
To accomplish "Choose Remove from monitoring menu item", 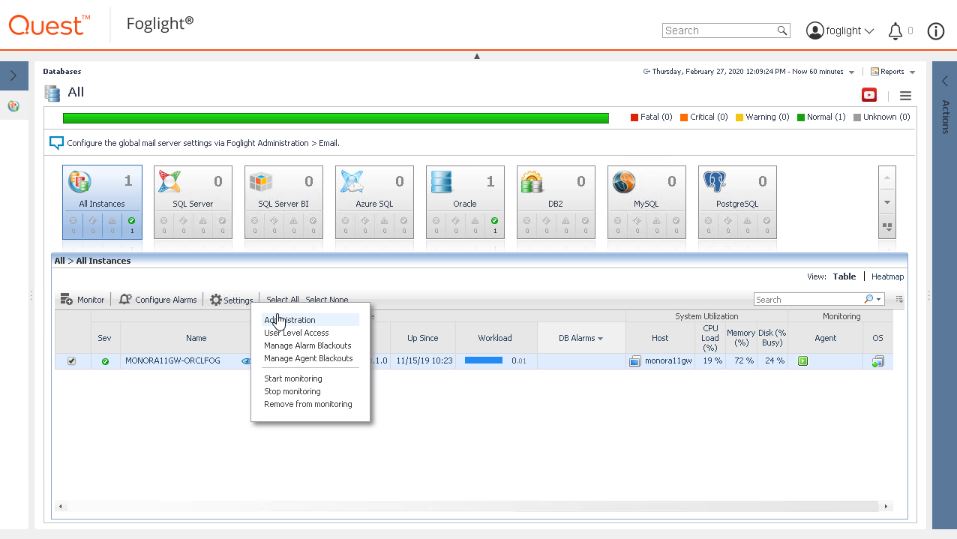I will pos(308,404).
